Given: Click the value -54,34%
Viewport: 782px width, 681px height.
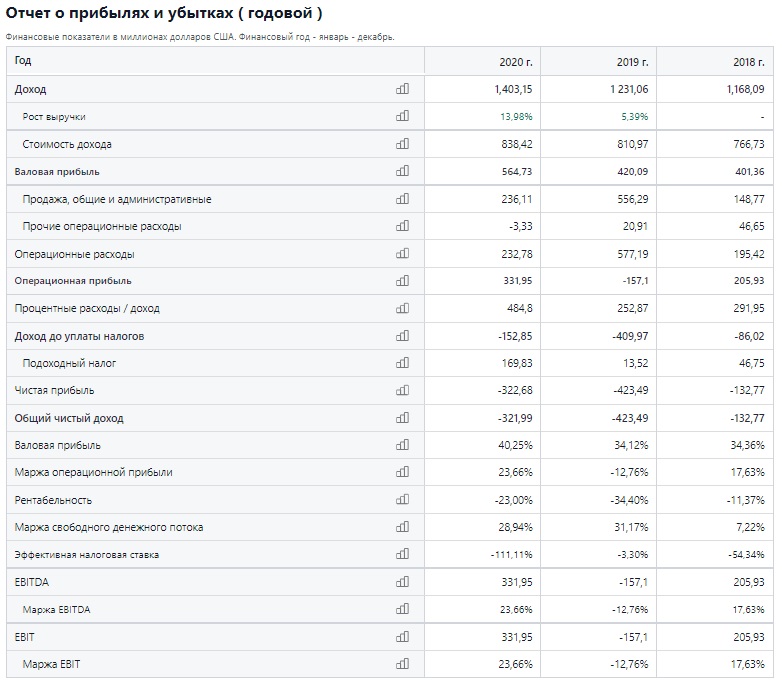Looking at the screenshot, I should [745, 554].
